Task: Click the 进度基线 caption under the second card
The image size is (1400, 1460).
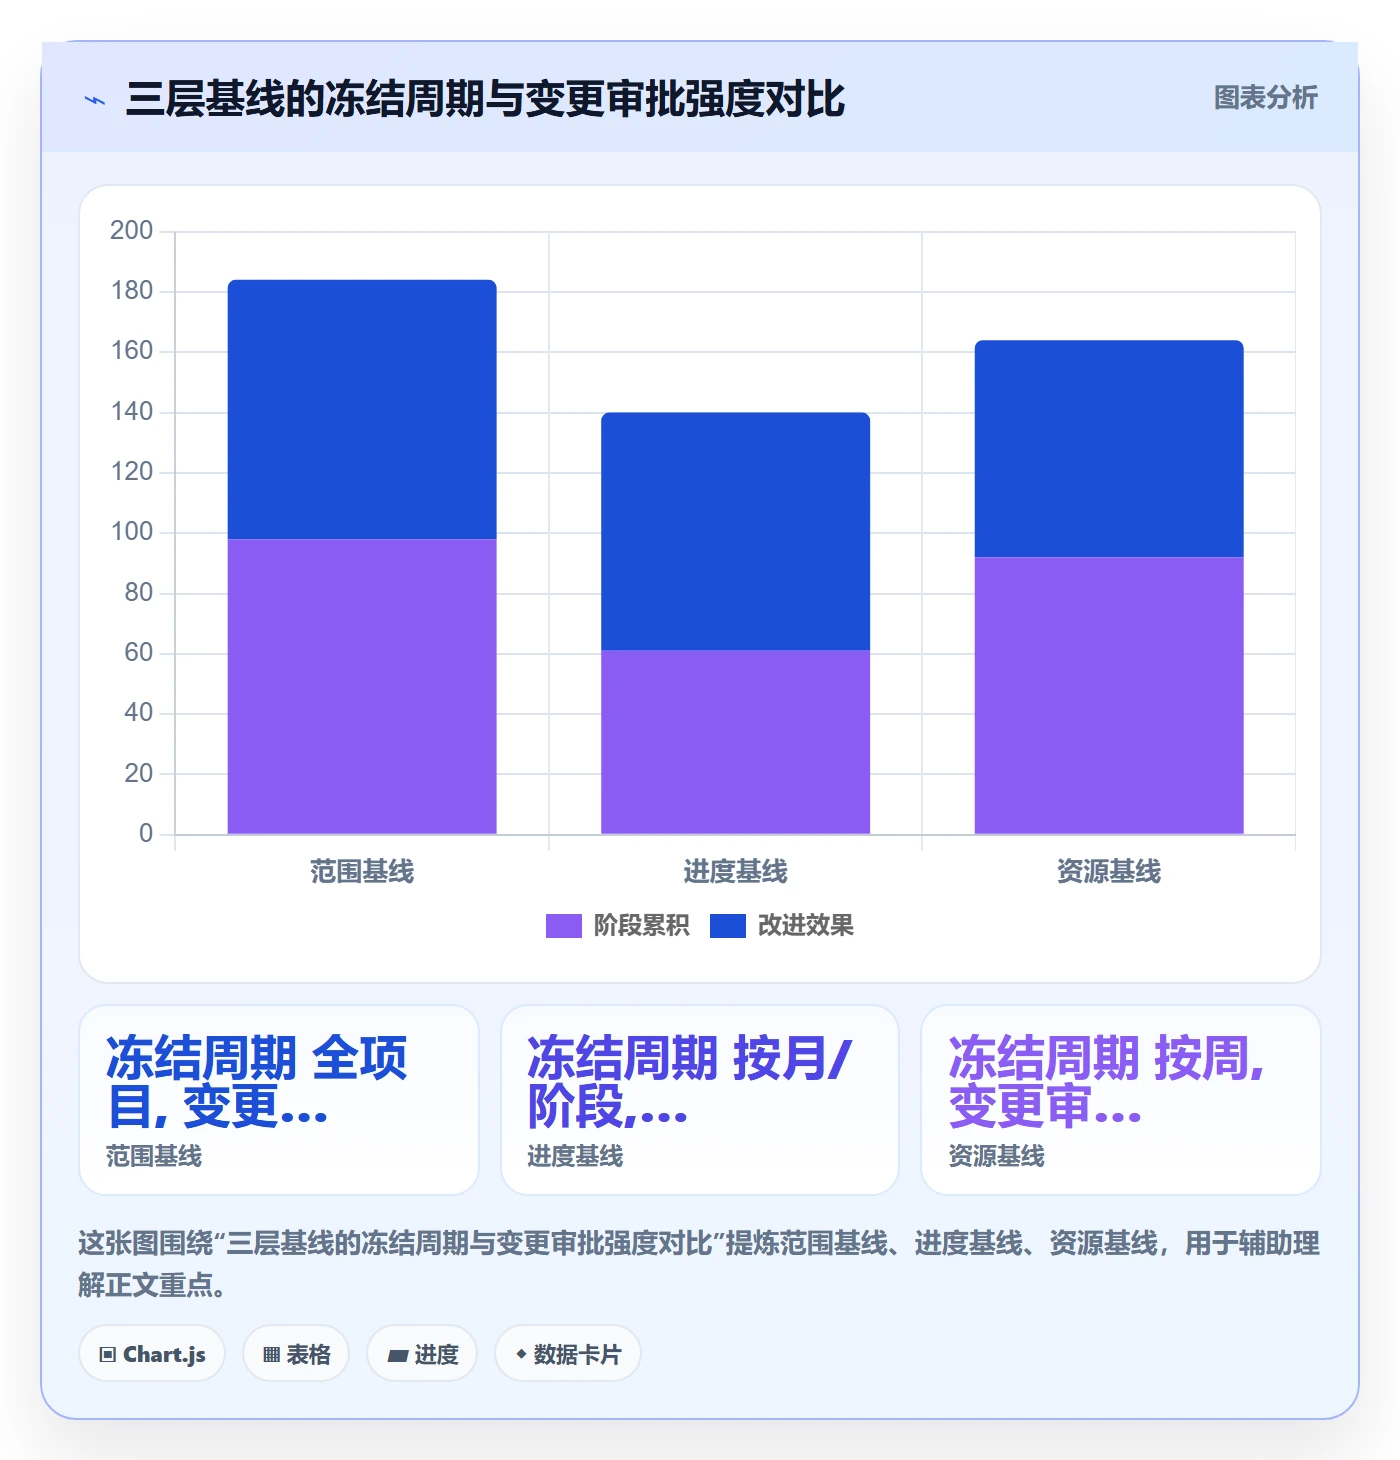Action: click(x=575, y=1157)
